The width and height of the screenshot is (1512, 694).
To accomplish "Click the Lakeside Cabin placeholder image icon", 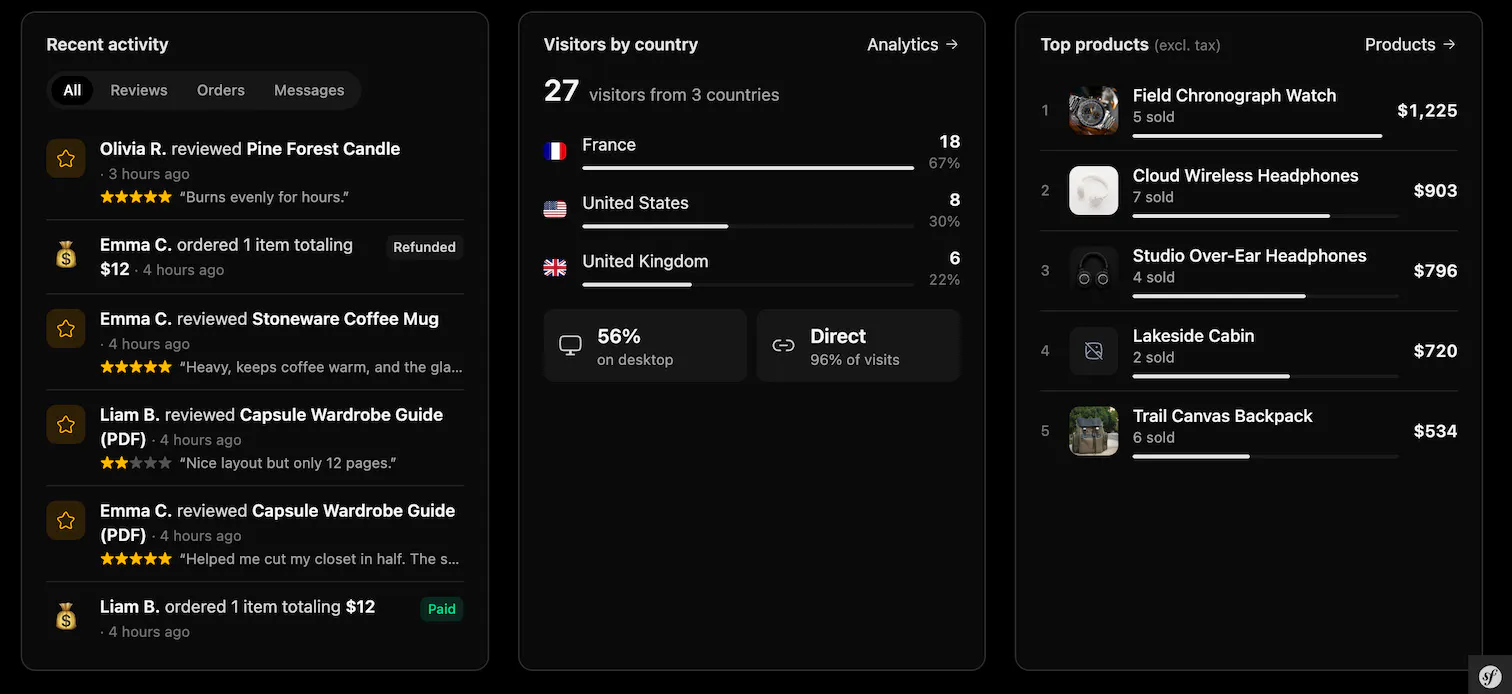I will point(1093,351).
